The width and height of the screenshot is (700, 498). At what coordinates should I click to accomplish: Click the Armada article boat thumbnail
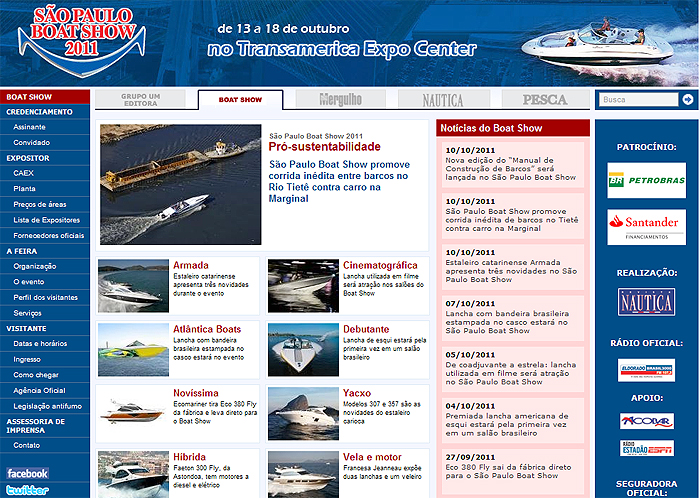tap(133, 286)
